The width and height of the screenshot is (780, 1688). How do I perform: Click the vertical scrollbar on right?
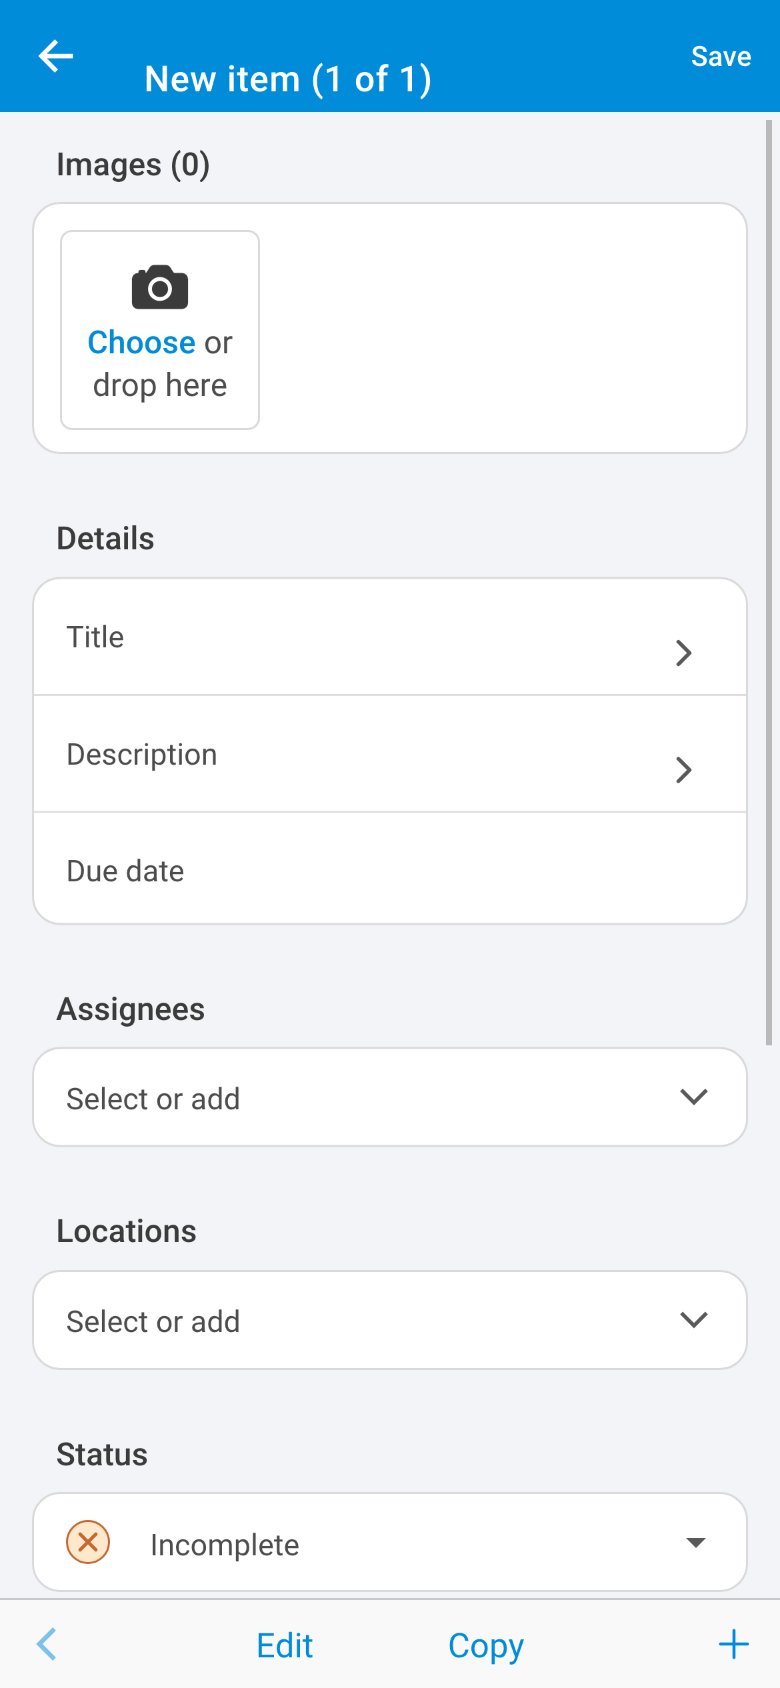click(769, 582)
